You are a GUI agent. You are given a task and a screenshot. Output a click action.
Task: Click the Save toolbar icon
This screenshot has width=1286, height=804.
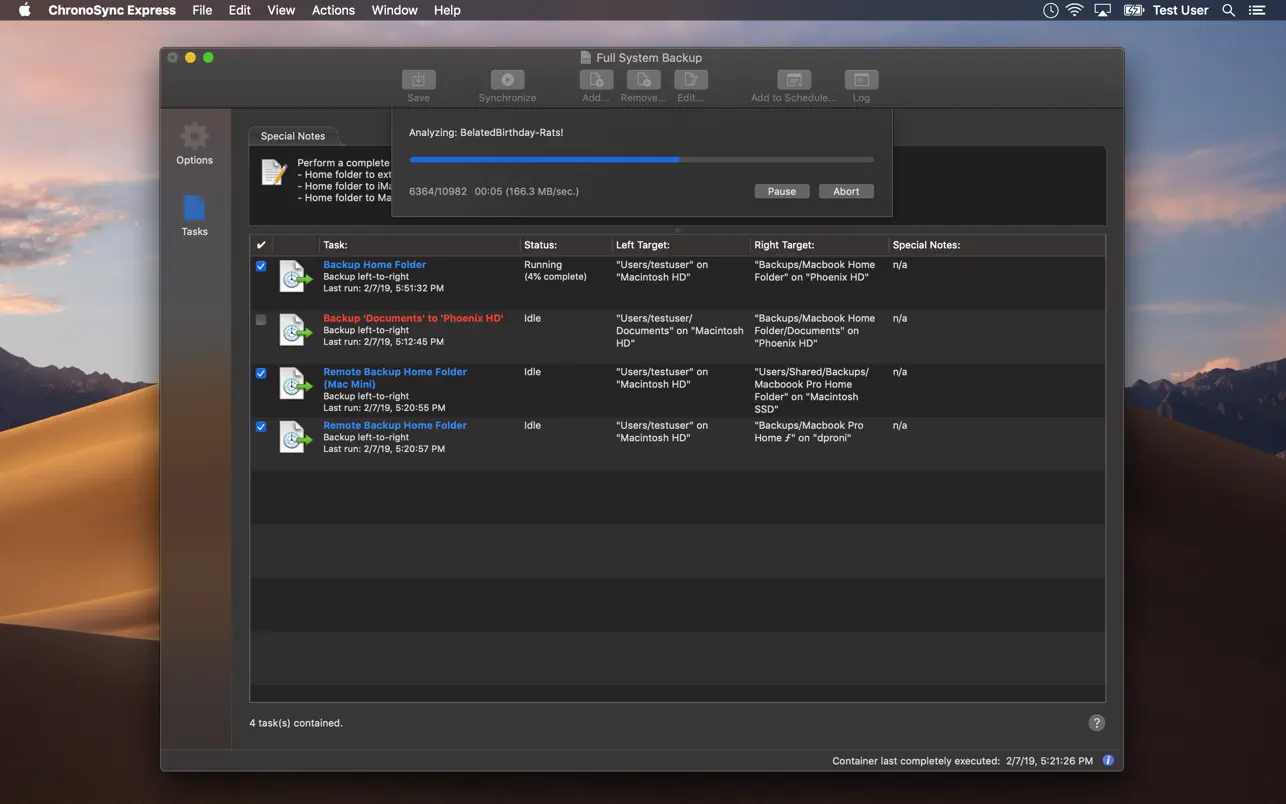click(418, 80)
